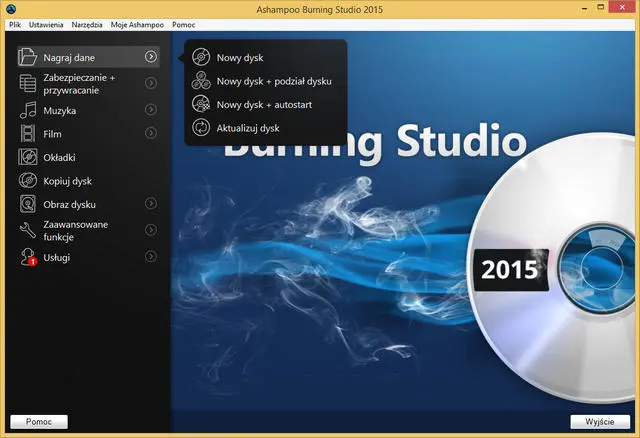Click the Nowy dysk disc icon
Viewport: 640px width, 438px height.
pos(201,57)
